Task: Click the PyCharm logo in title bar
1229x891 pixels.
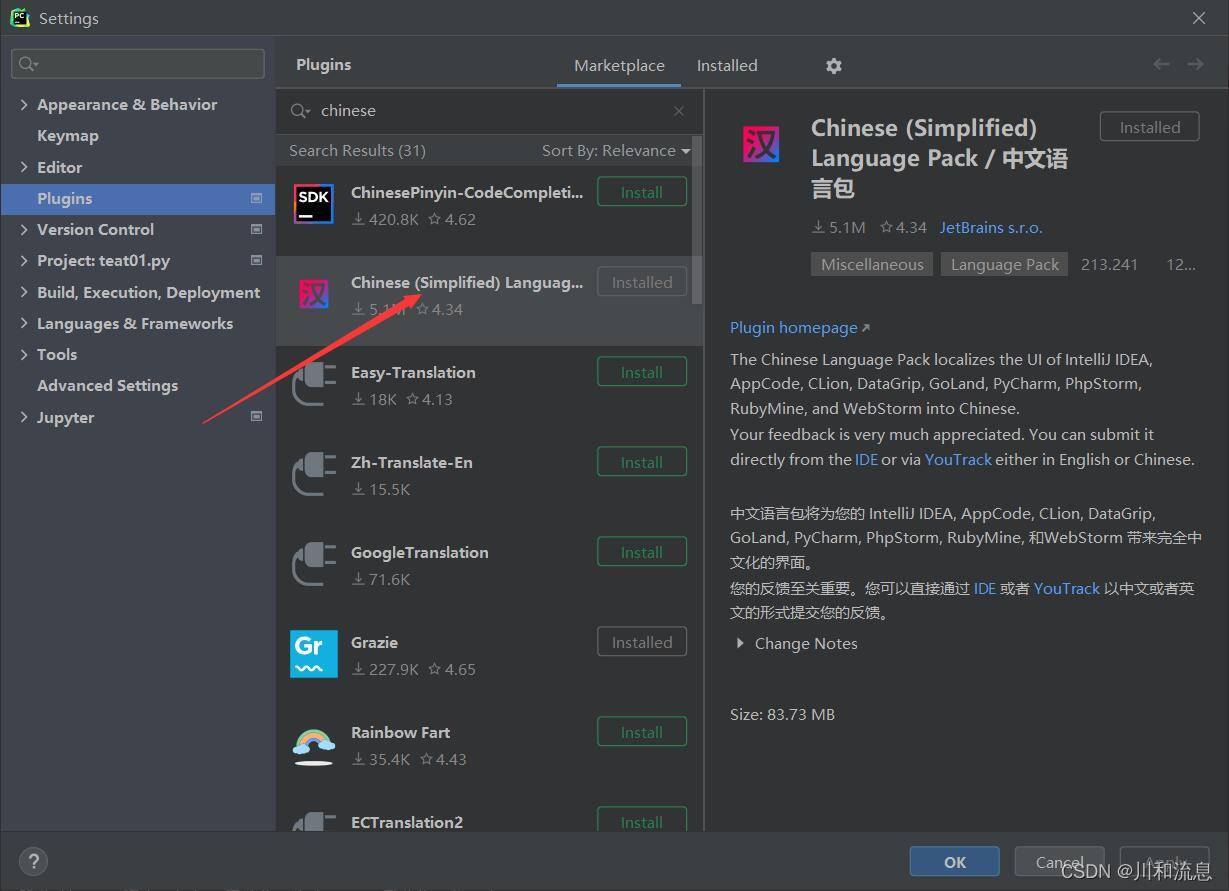Action: coord(20,18)
